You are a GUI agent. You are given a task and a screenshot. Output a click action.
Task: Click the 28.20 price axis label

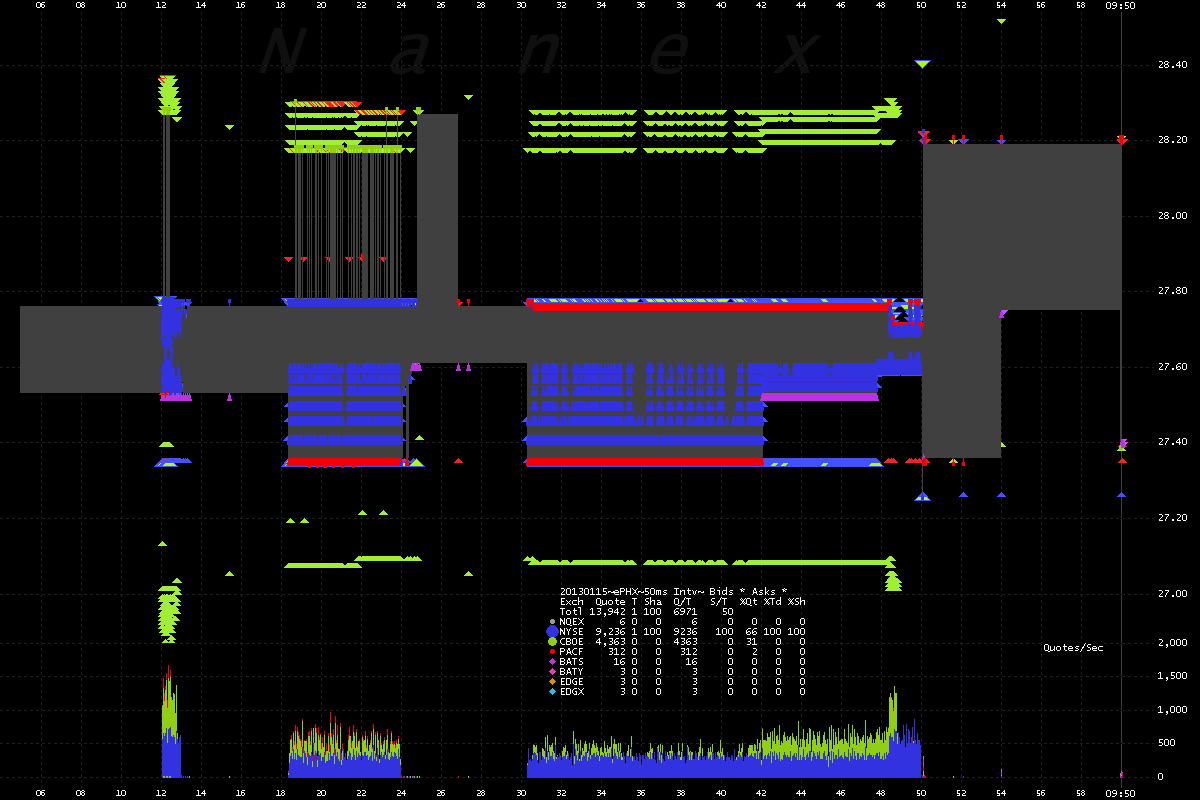(1171, 140)
